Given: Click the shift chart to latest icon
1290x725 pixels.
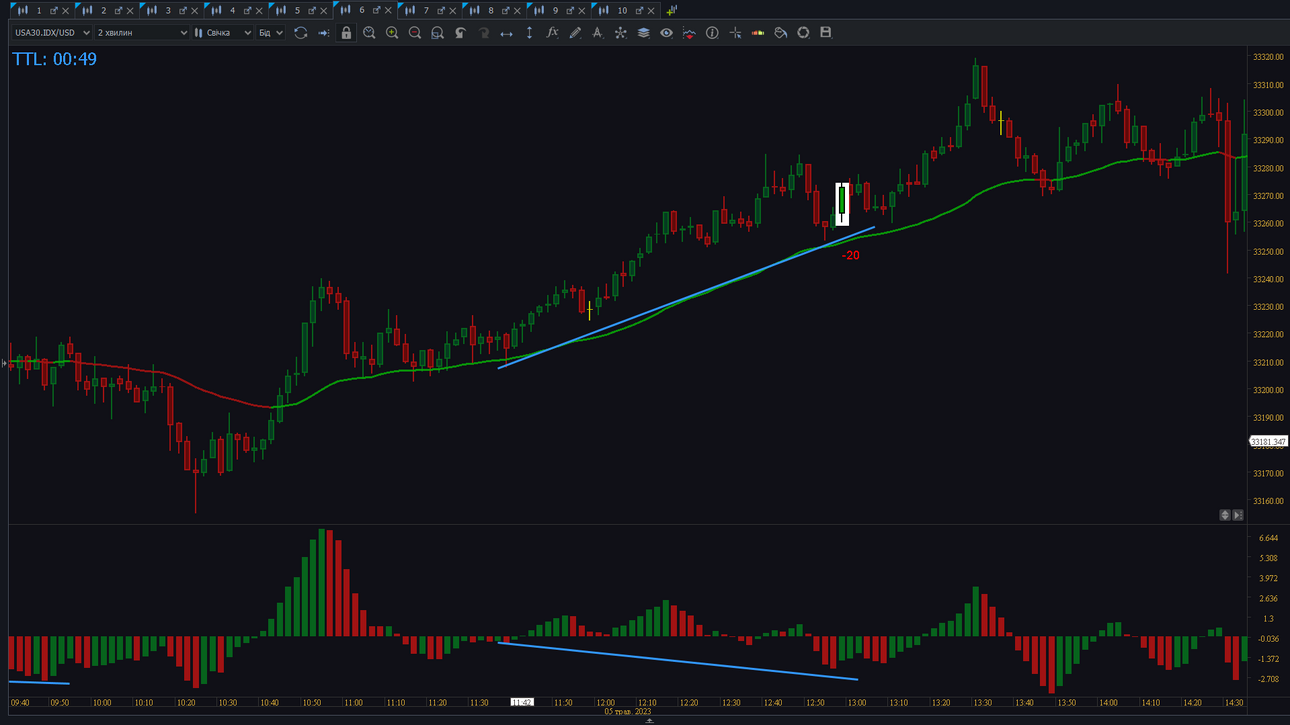Looking at the screenshot, I should coord(323,33).
